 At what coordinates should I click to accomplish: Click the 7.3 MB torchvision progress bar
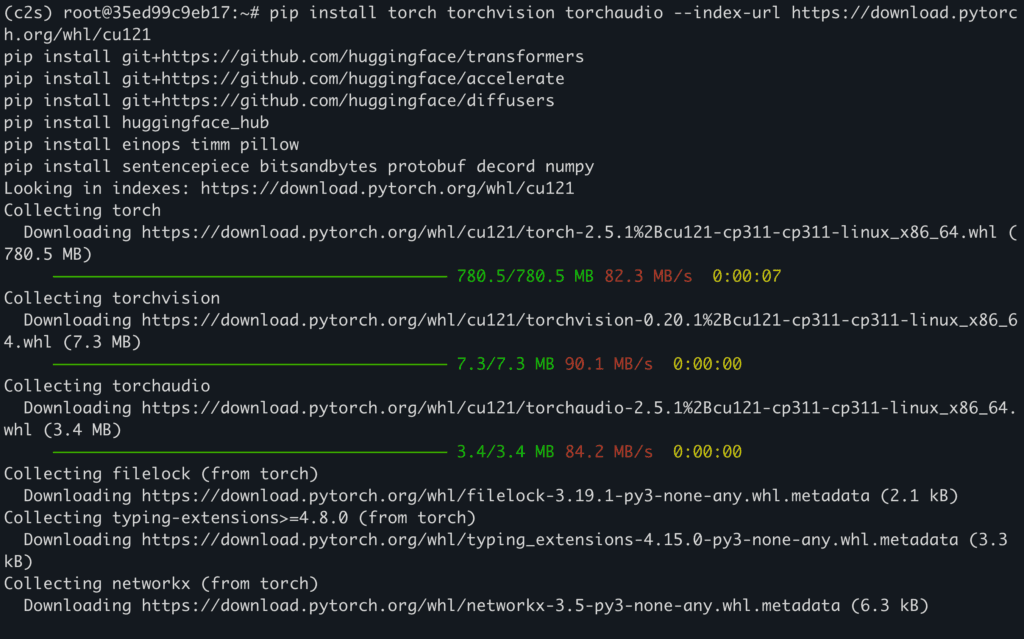coord(249,364)
